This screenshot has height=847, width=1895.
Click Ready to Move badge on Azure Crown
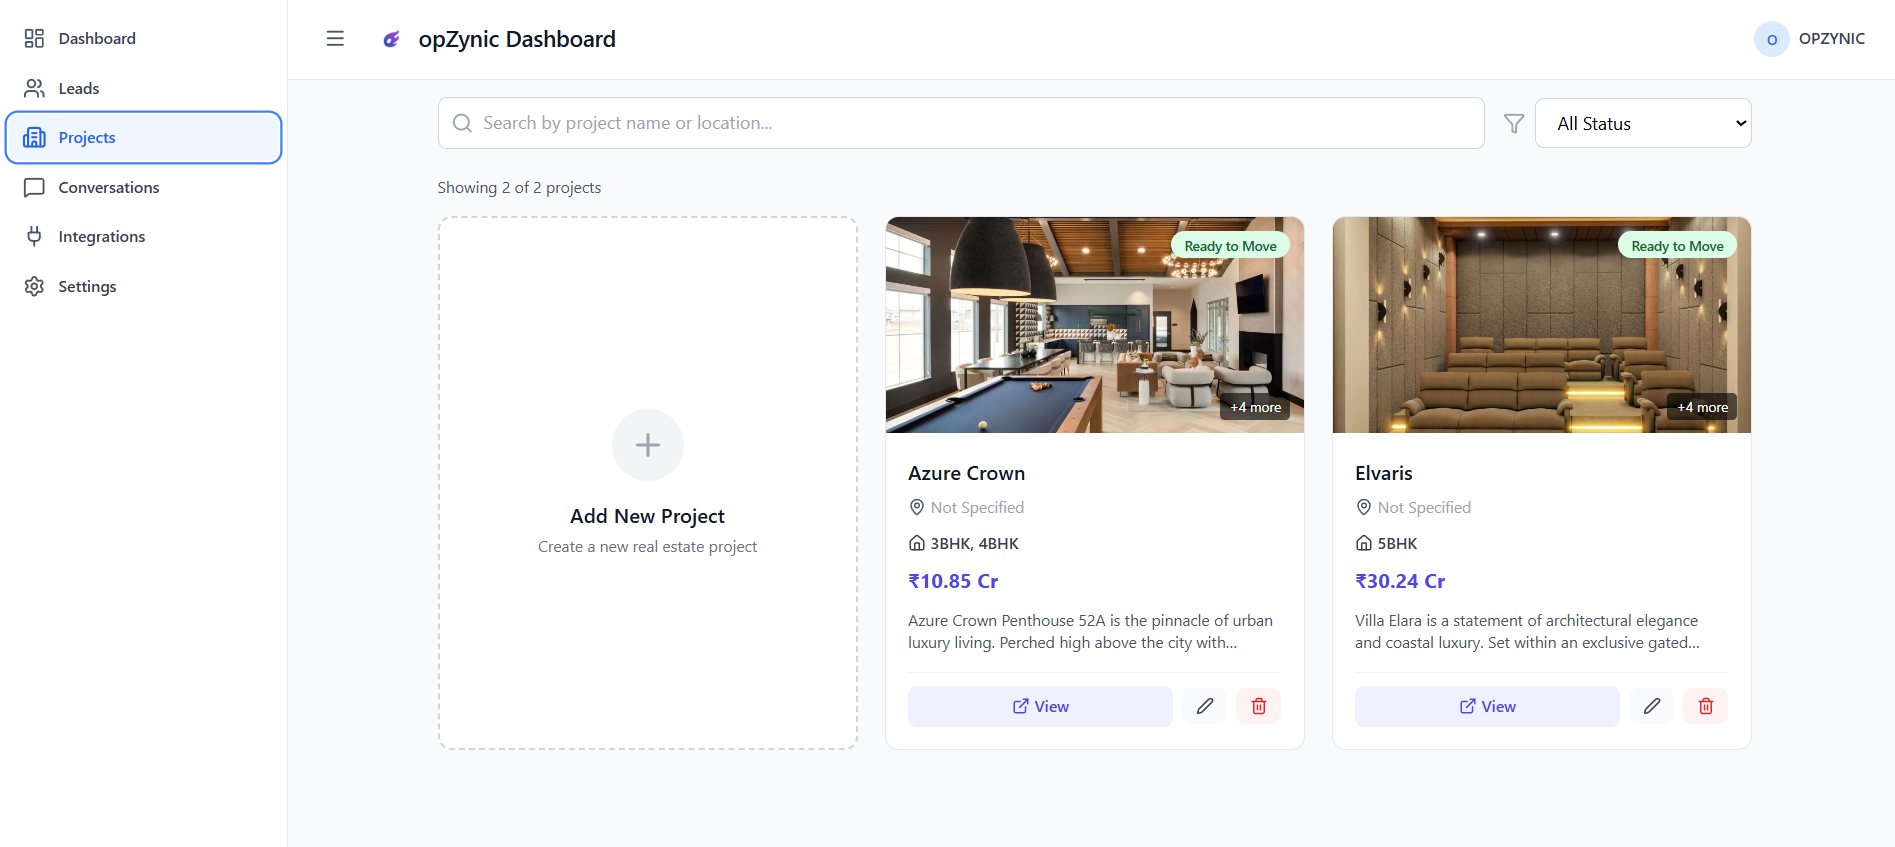1230,246
